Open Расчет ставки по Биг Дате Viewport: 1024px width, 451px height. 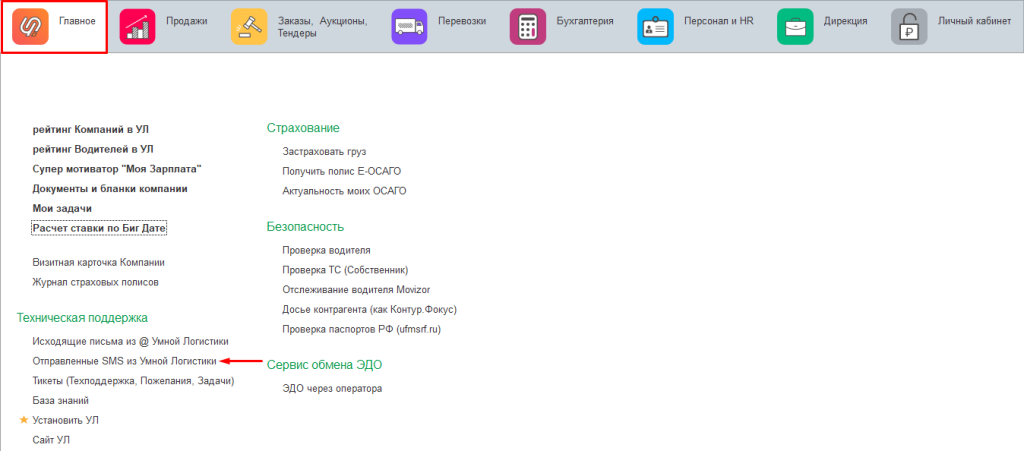[x=99, y=228]
